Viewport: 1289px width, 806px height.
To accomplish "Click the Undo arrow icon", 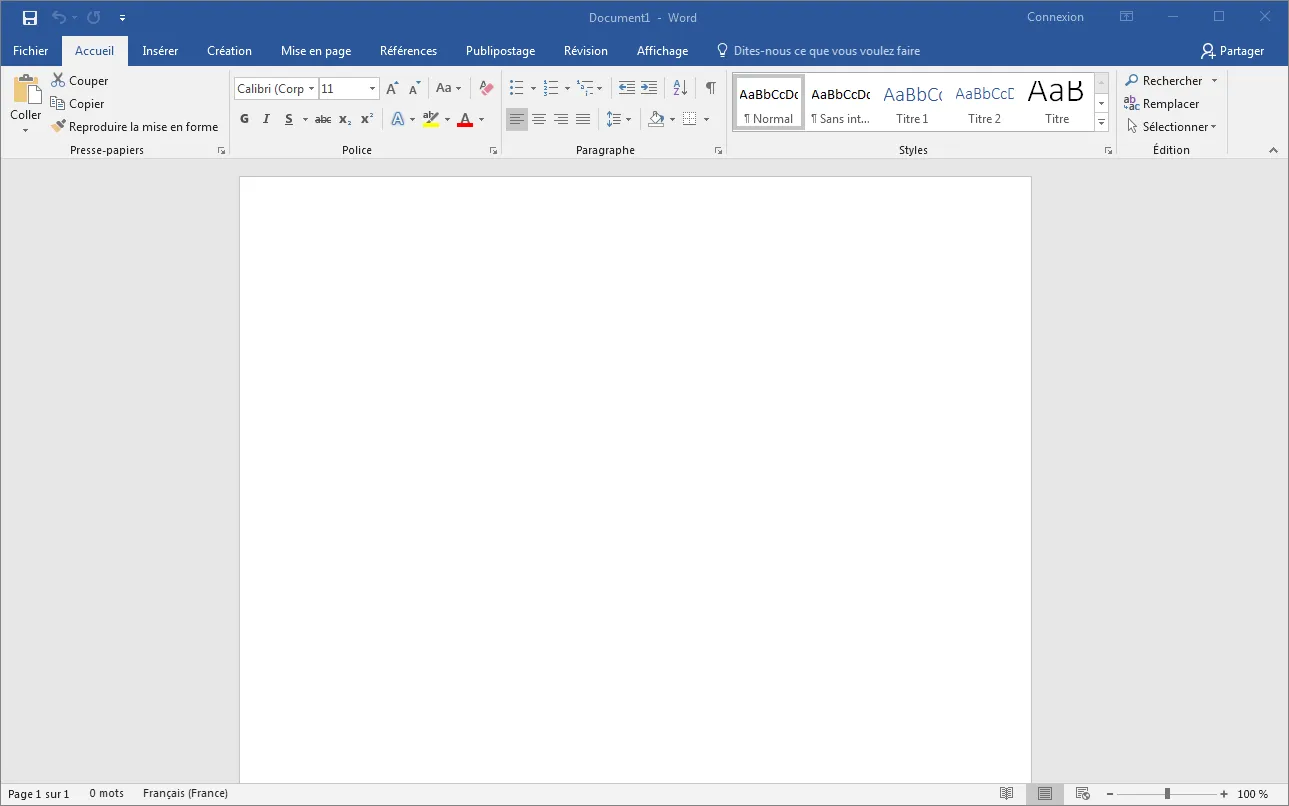I will coord(59,17).
